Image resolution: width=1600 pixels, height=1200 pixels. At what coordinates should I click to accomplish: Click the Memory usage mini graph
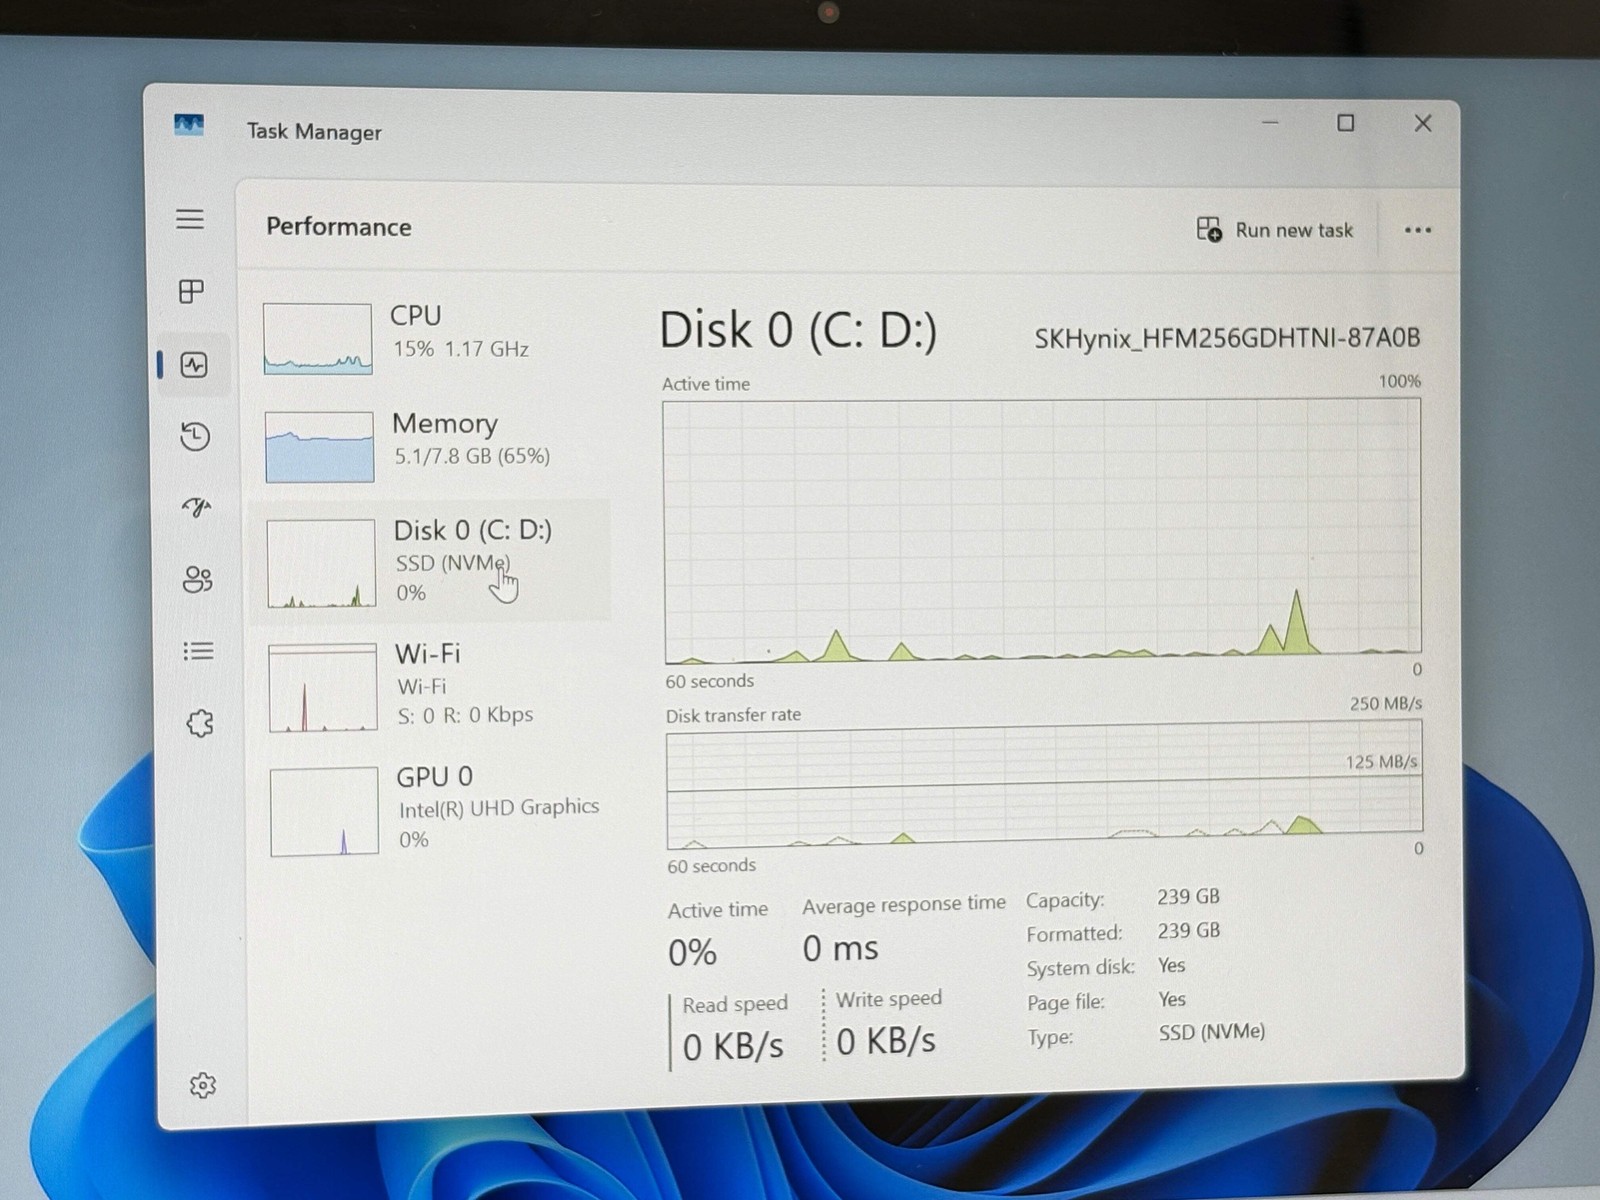tap(320, 446)
